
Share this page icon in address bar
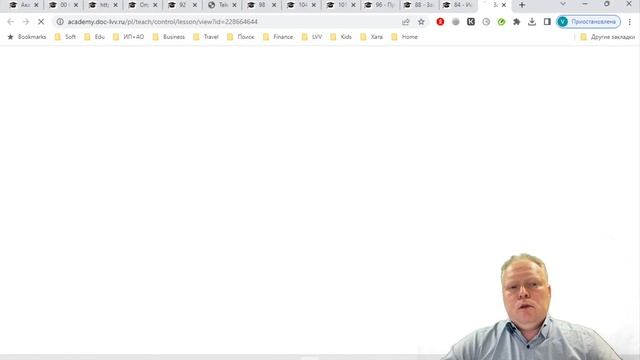coord(405,22)
